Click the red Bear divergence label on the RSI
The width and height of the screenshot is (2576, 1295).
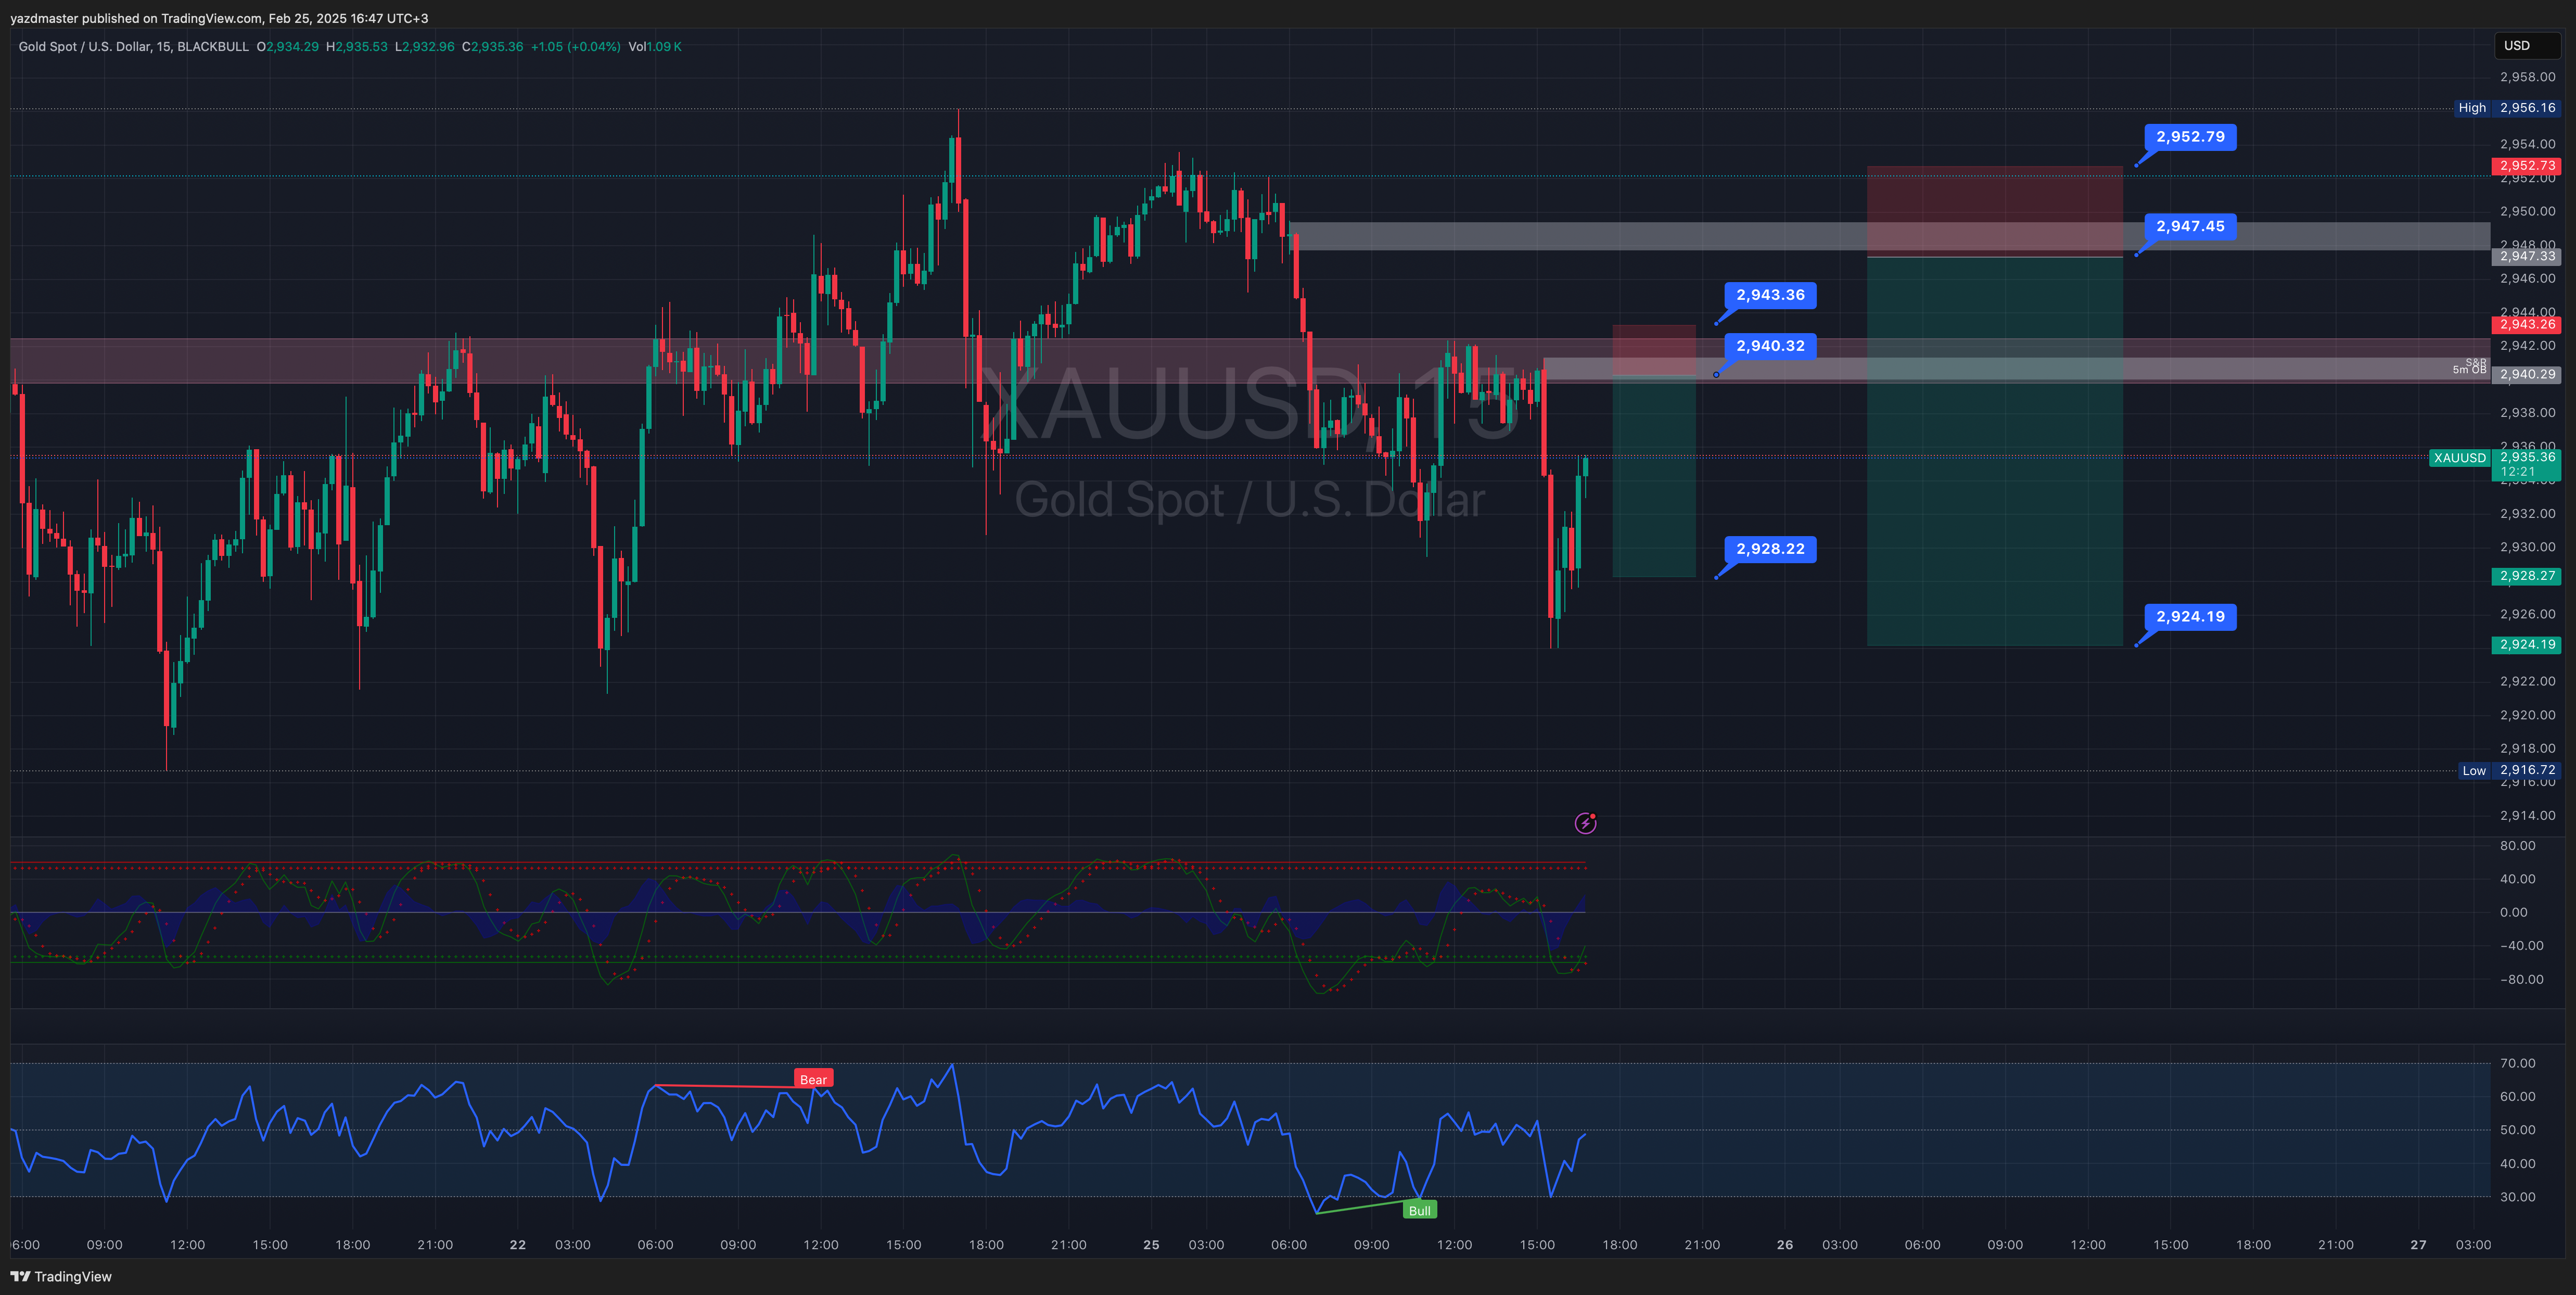[813, 1079]
